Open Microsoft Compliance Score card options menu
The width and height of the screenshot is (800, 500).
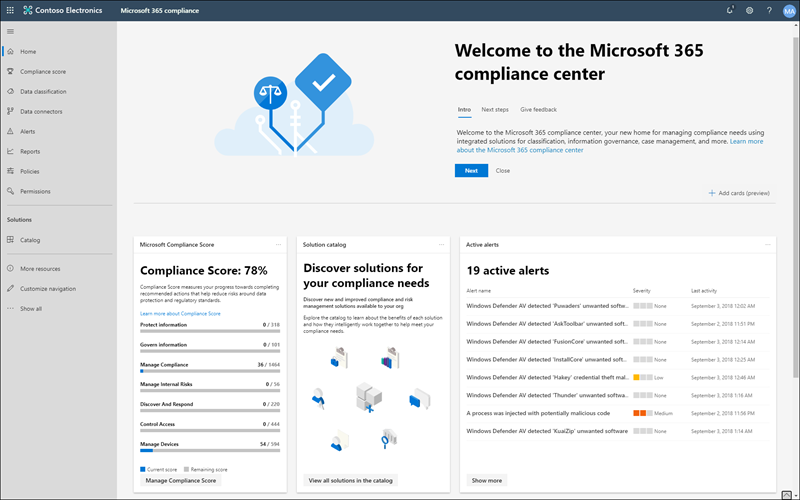pos(279,245)
